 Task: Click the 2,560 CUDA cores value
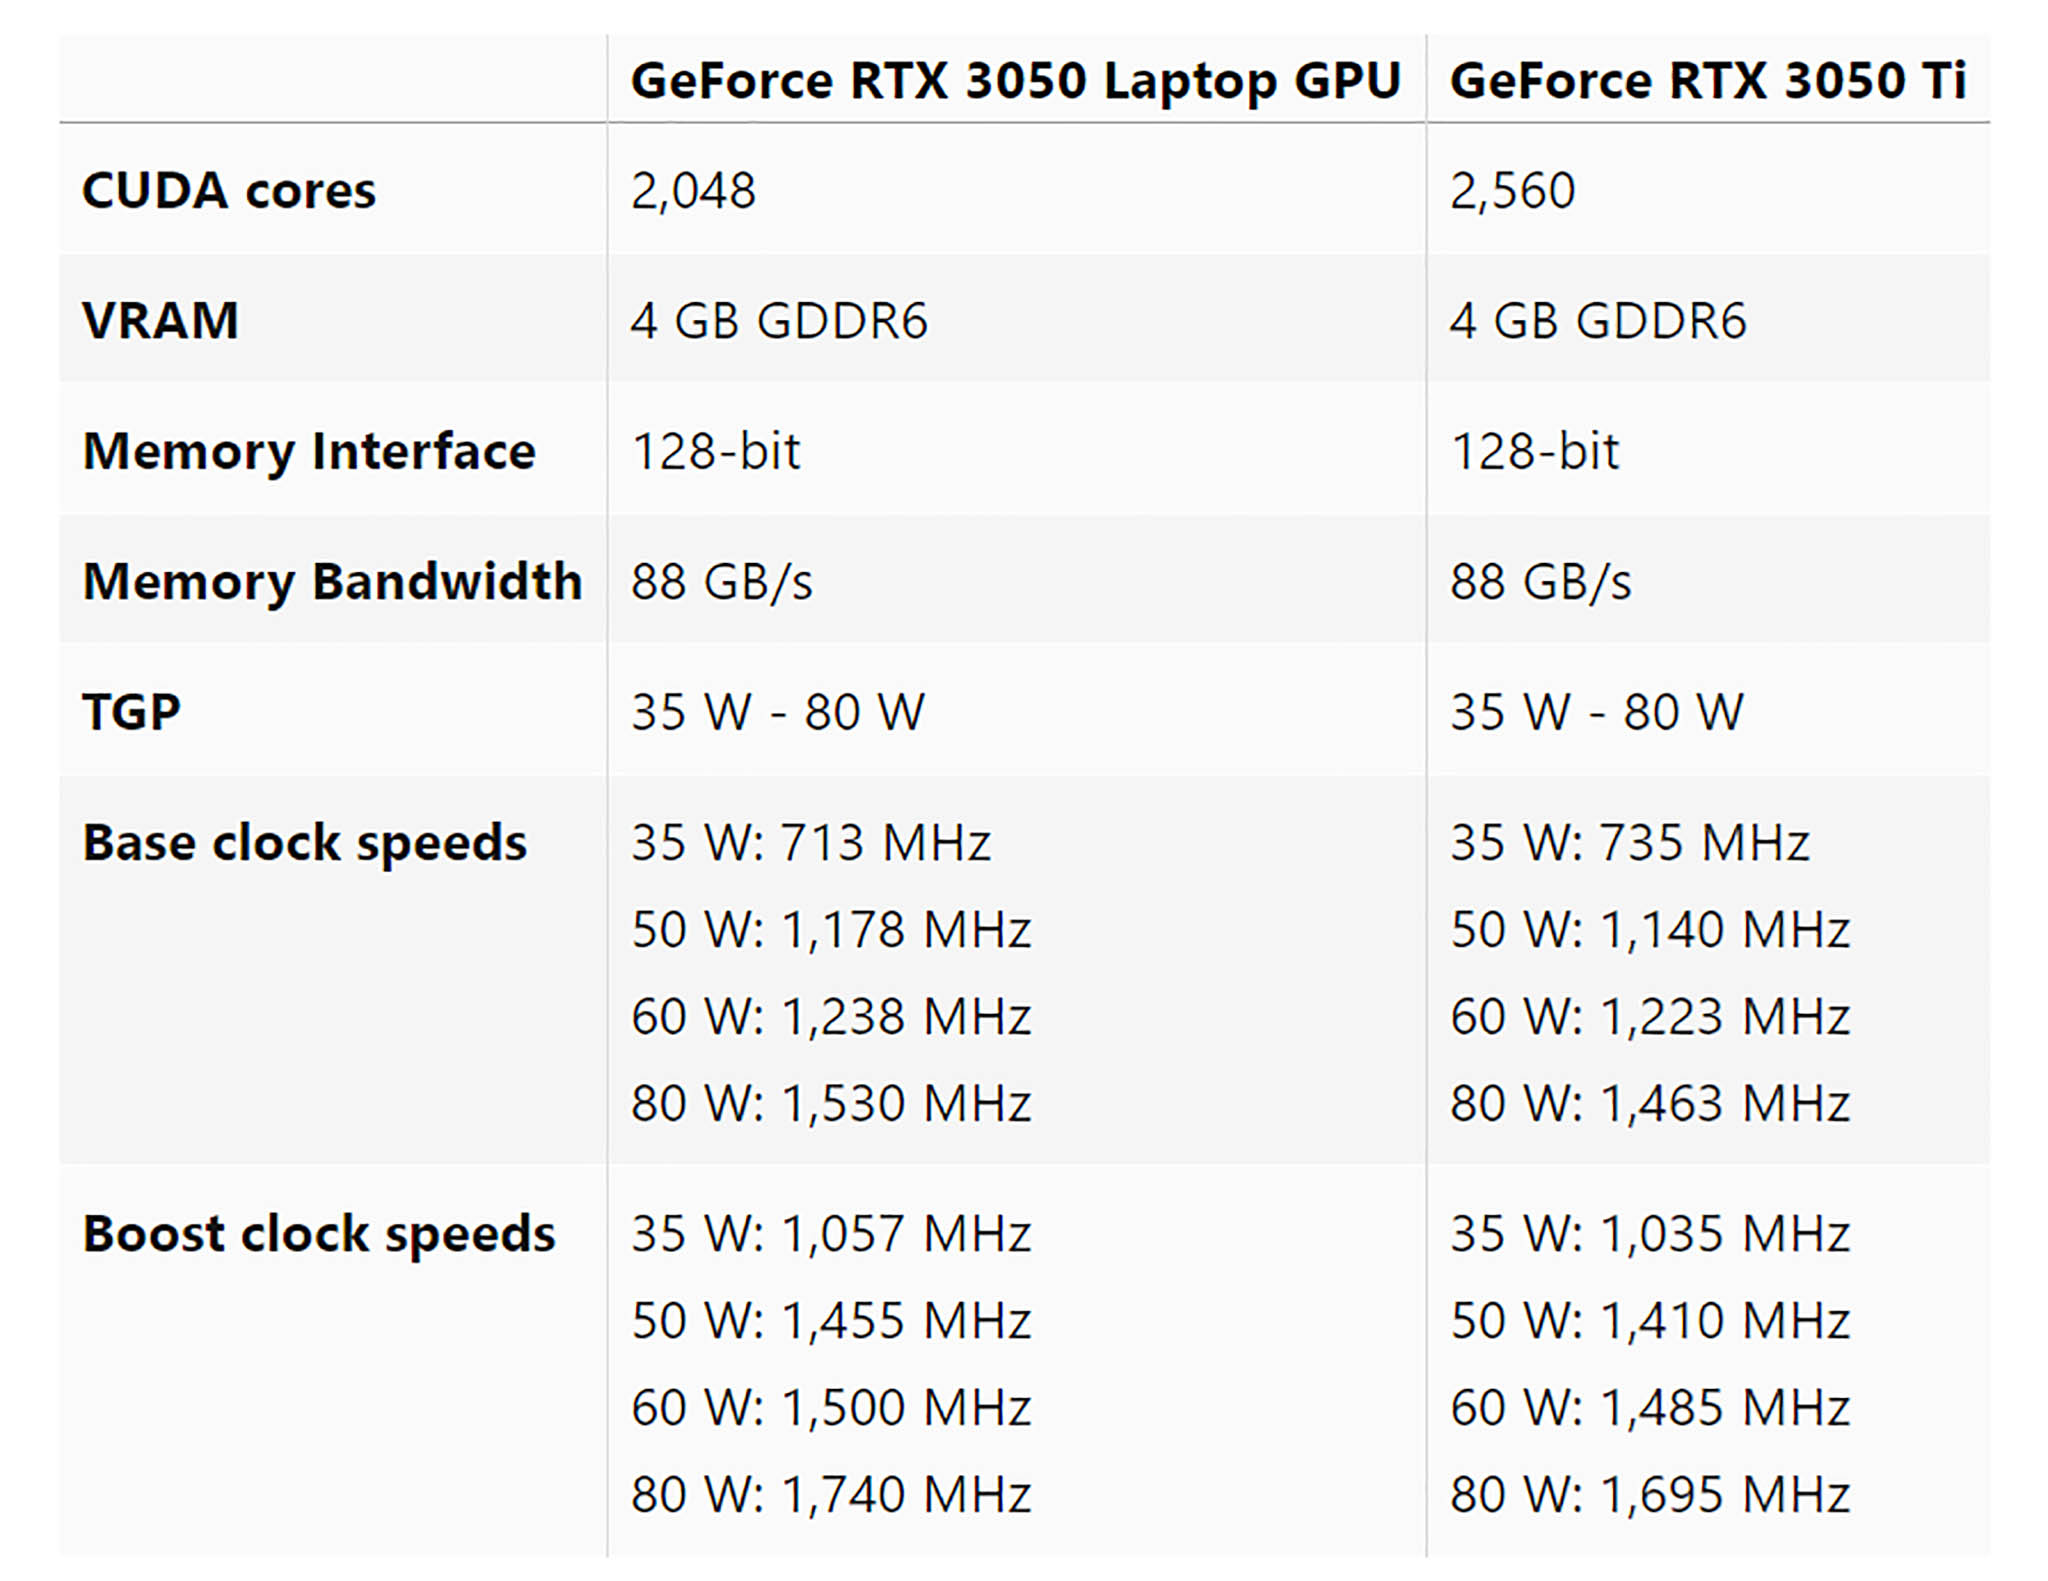1512,190
